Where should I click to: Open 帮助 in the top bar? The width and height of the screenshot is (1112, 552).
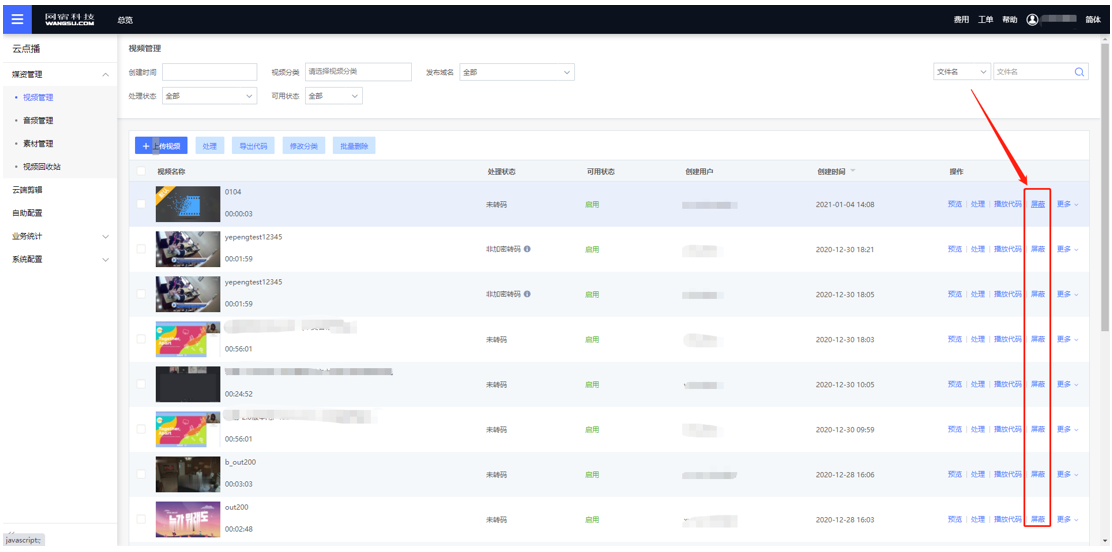pyautogui.click(x=1010, y=20)
